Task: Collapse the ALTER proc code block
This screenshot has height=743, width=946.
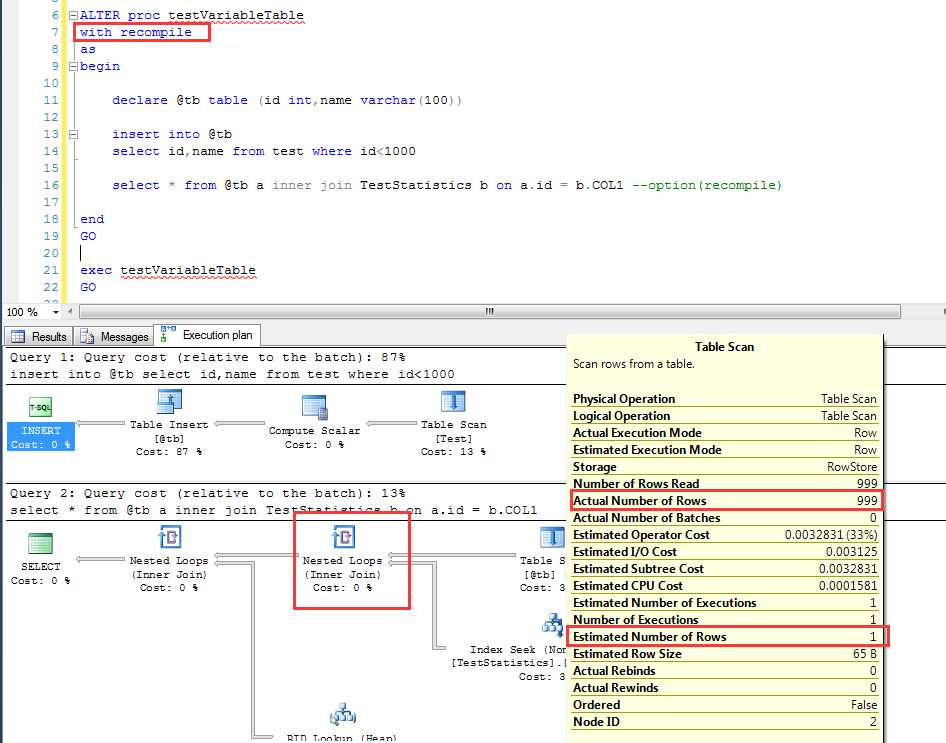Action: tap(73, 16)
